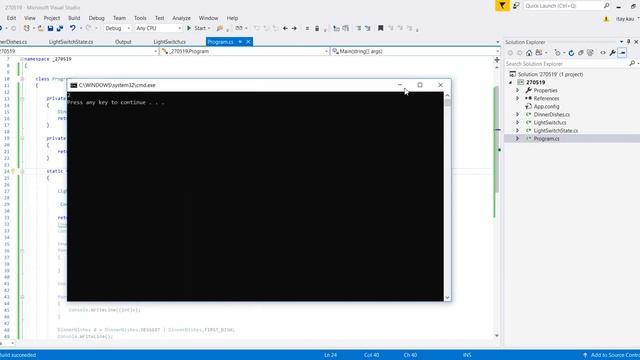Click the account warning triangle icon
The image size is (640, 360).
pos(606,19)
